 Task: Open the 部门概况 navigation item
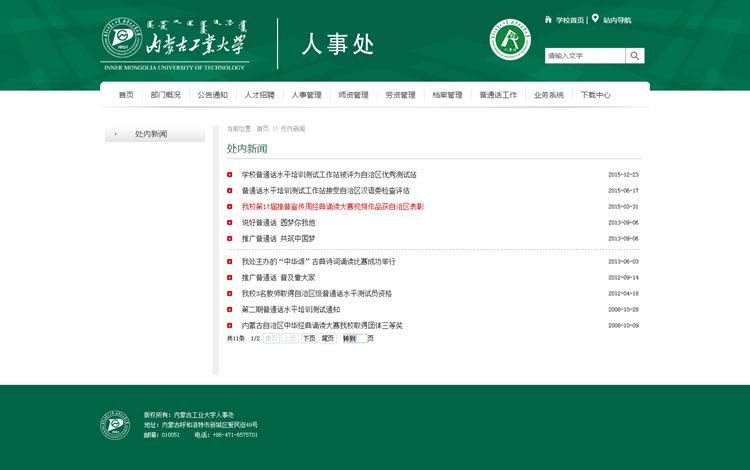[x=166, y=95]
